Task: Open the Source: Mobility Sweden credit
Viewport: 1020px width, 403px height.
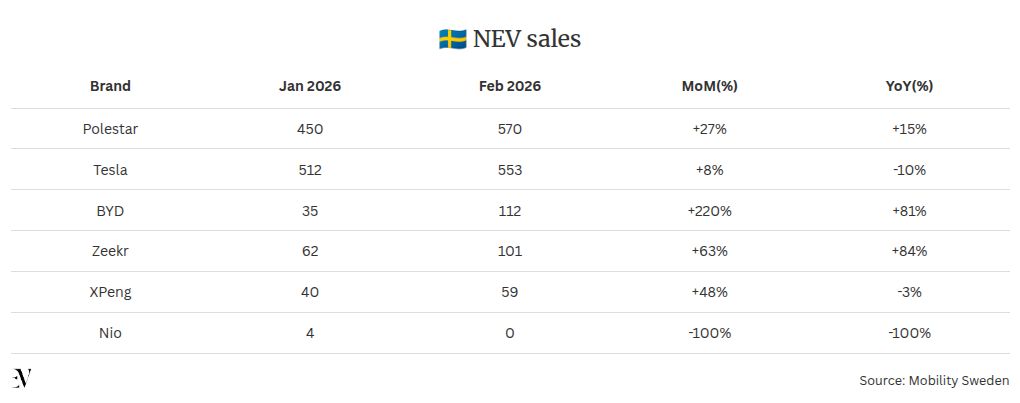Action: click(x=934, y=381)
